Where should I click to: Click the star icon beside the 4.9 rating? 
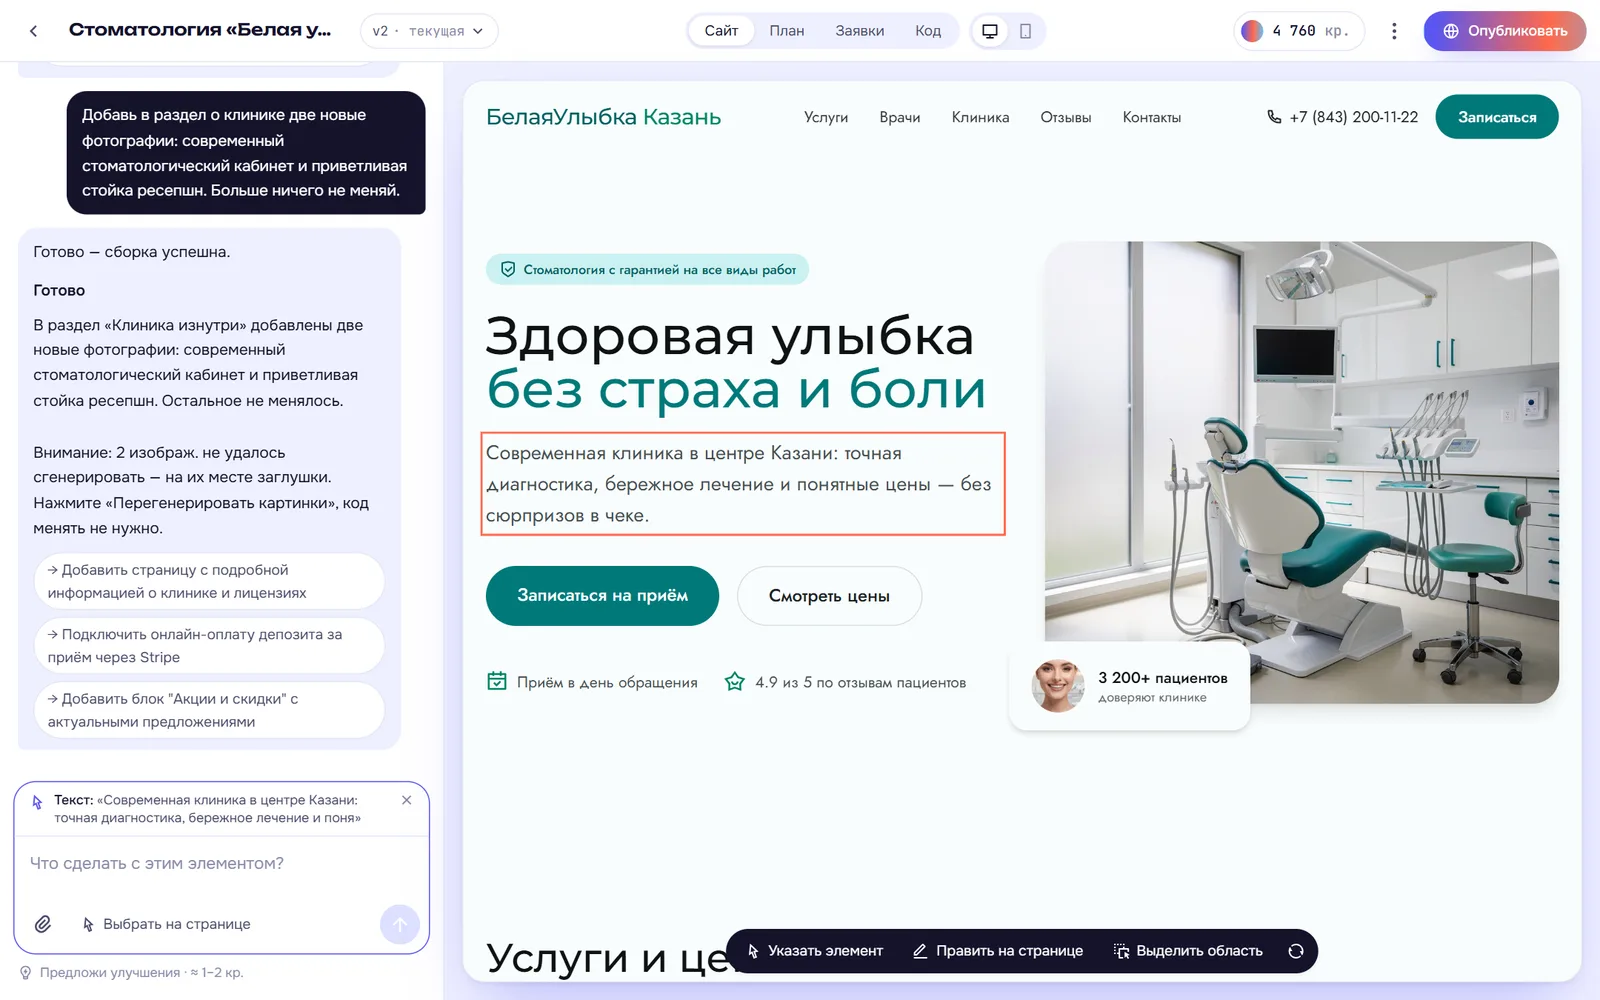pyautogui.click(x=735, y=681)
